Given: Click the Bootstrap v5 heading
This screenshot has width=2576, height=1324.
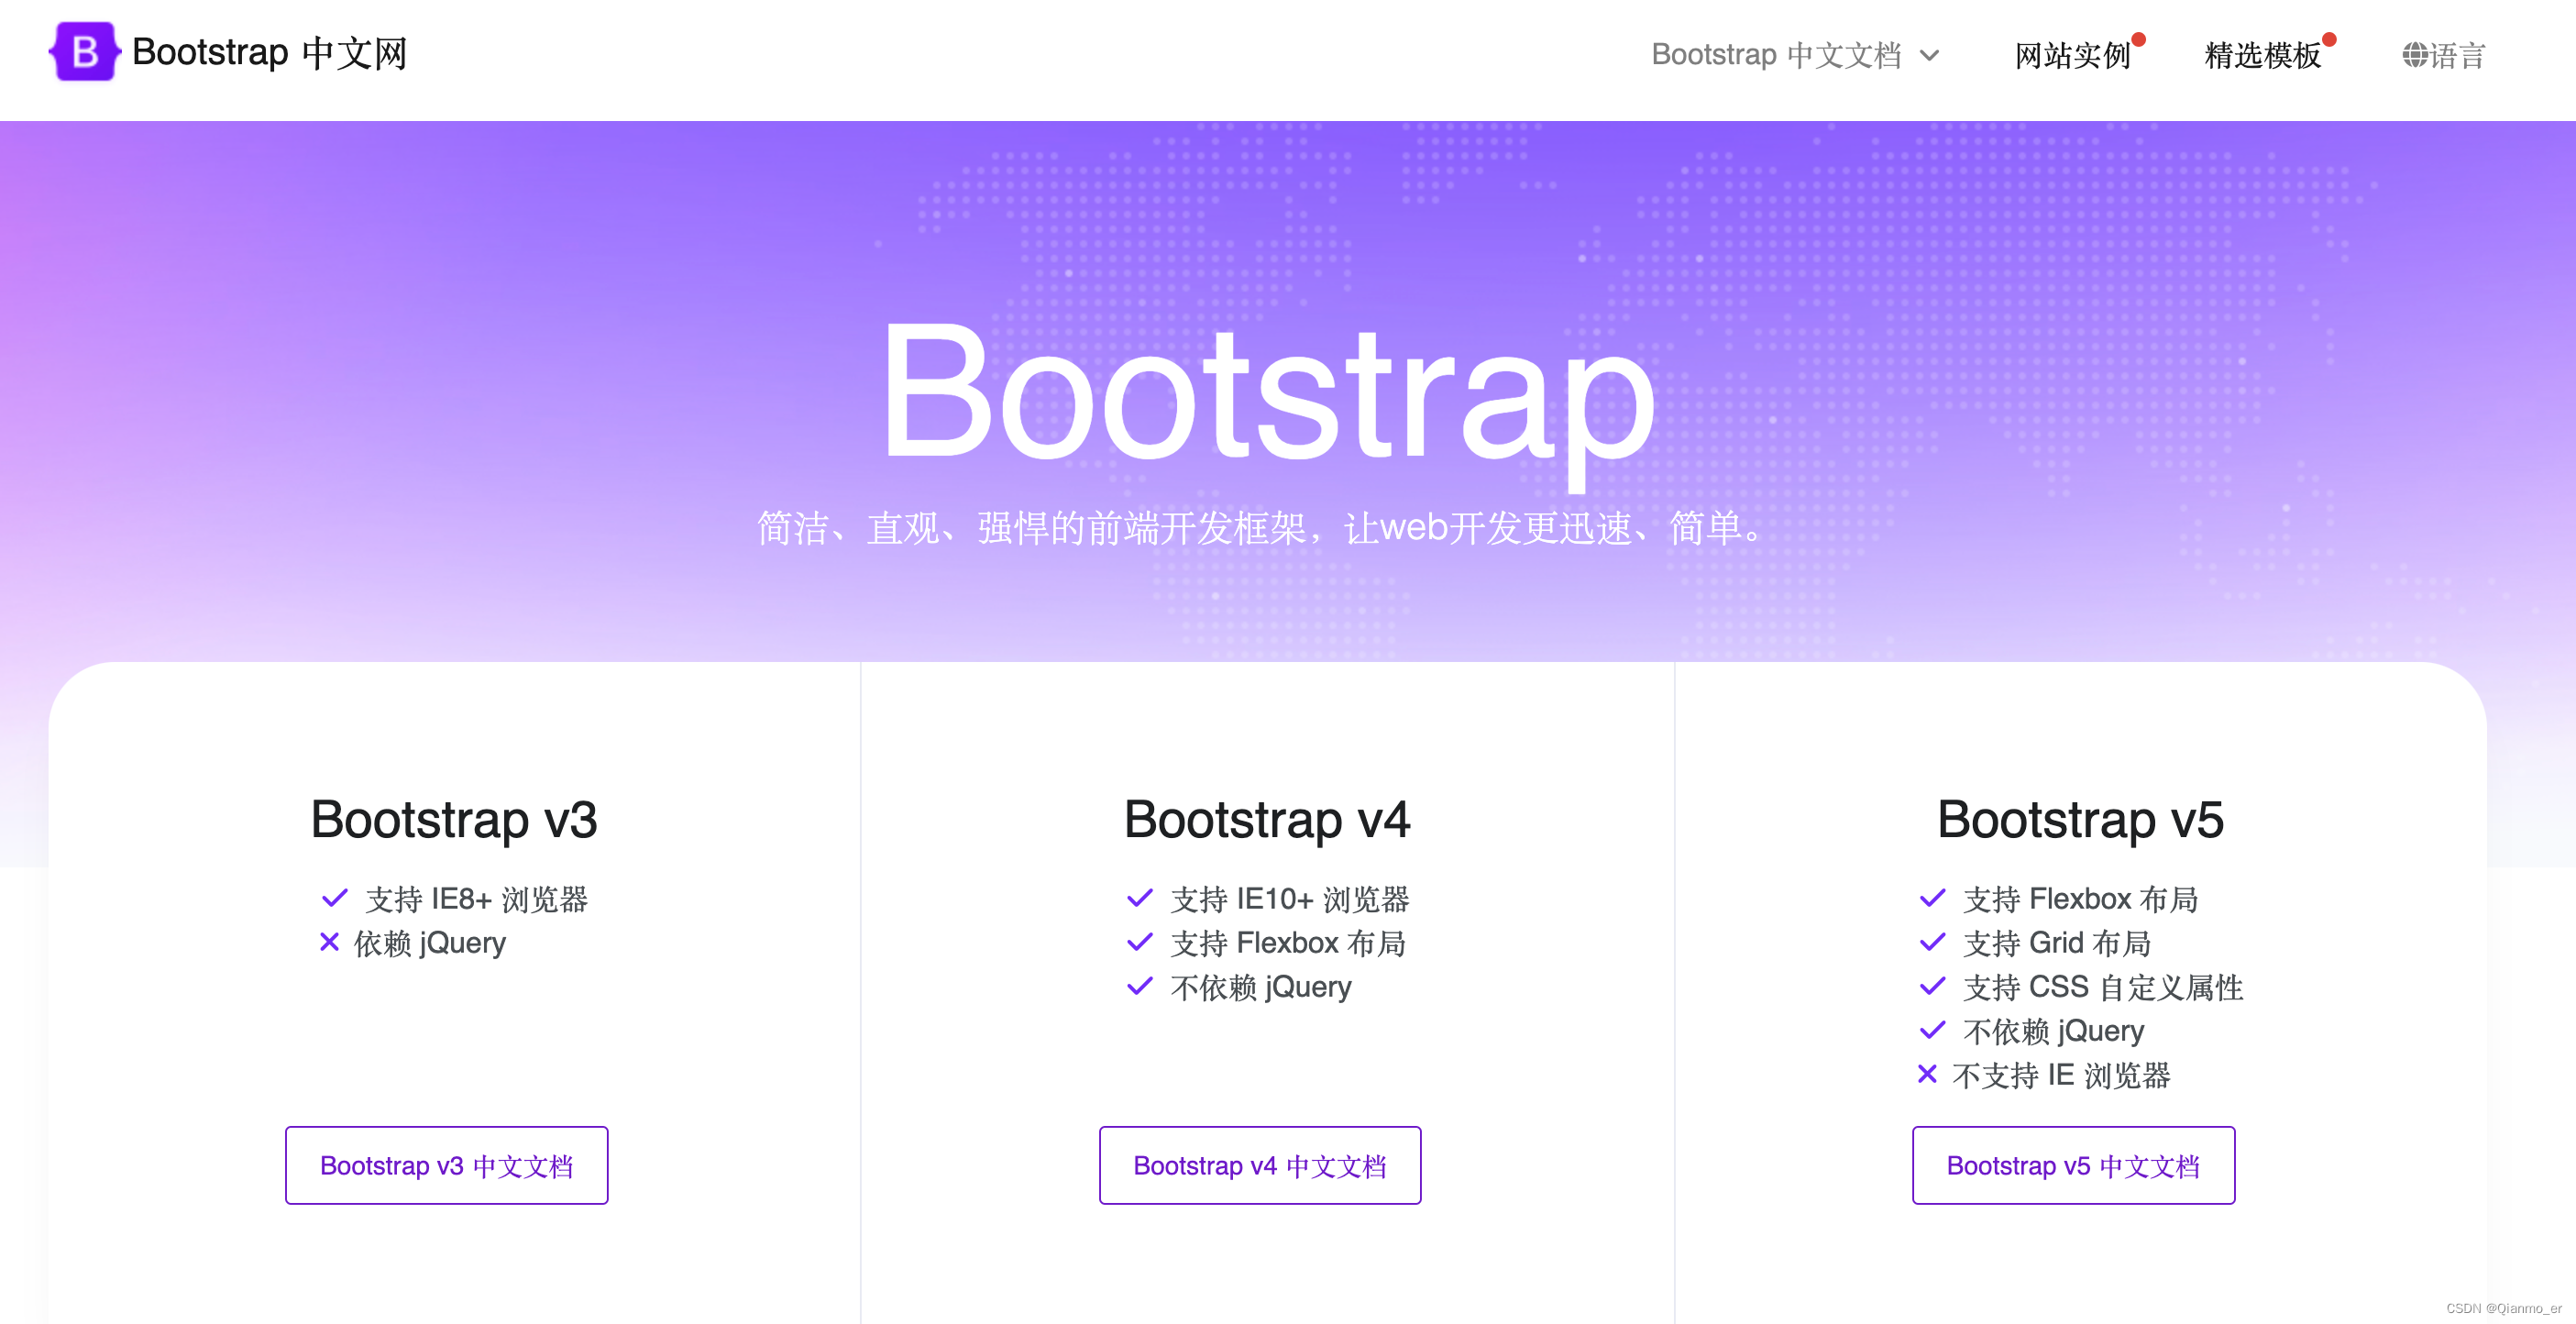Looking at the screenshot, I should (2081, 819).
